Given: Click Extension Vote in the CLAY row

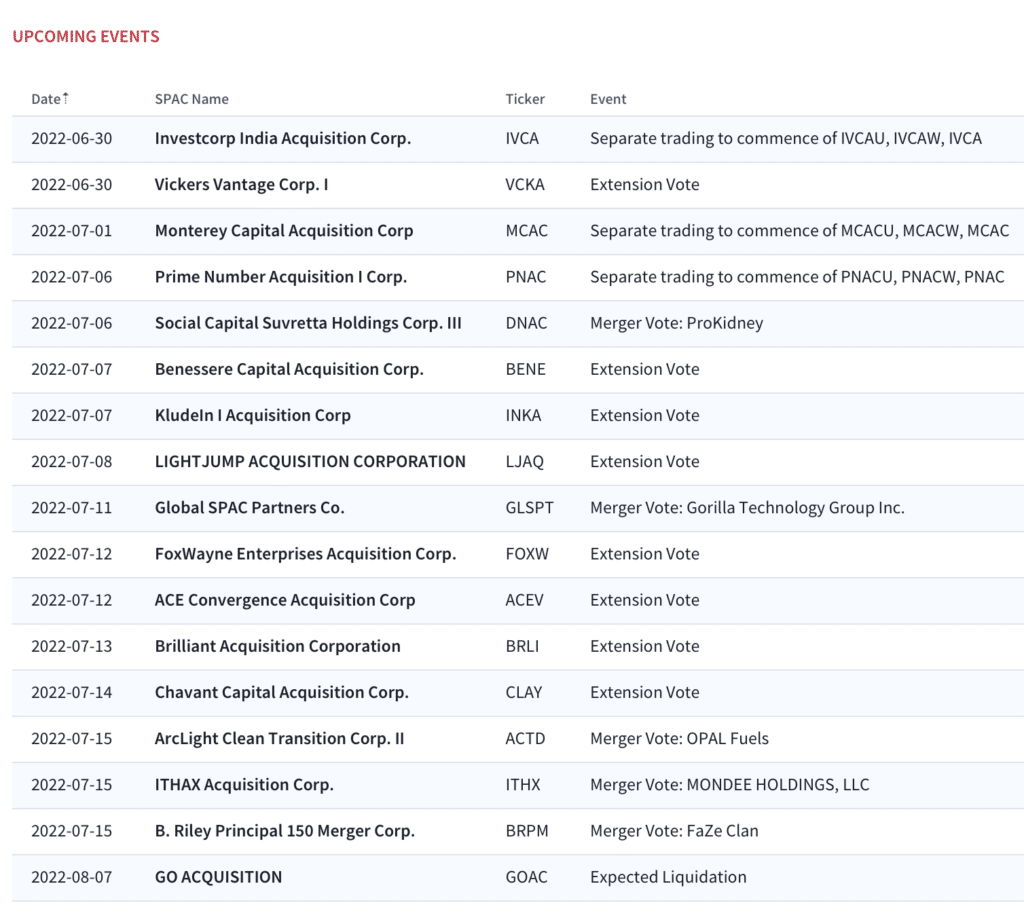Looking at the screenshot, I should click(x=645, y=692).
